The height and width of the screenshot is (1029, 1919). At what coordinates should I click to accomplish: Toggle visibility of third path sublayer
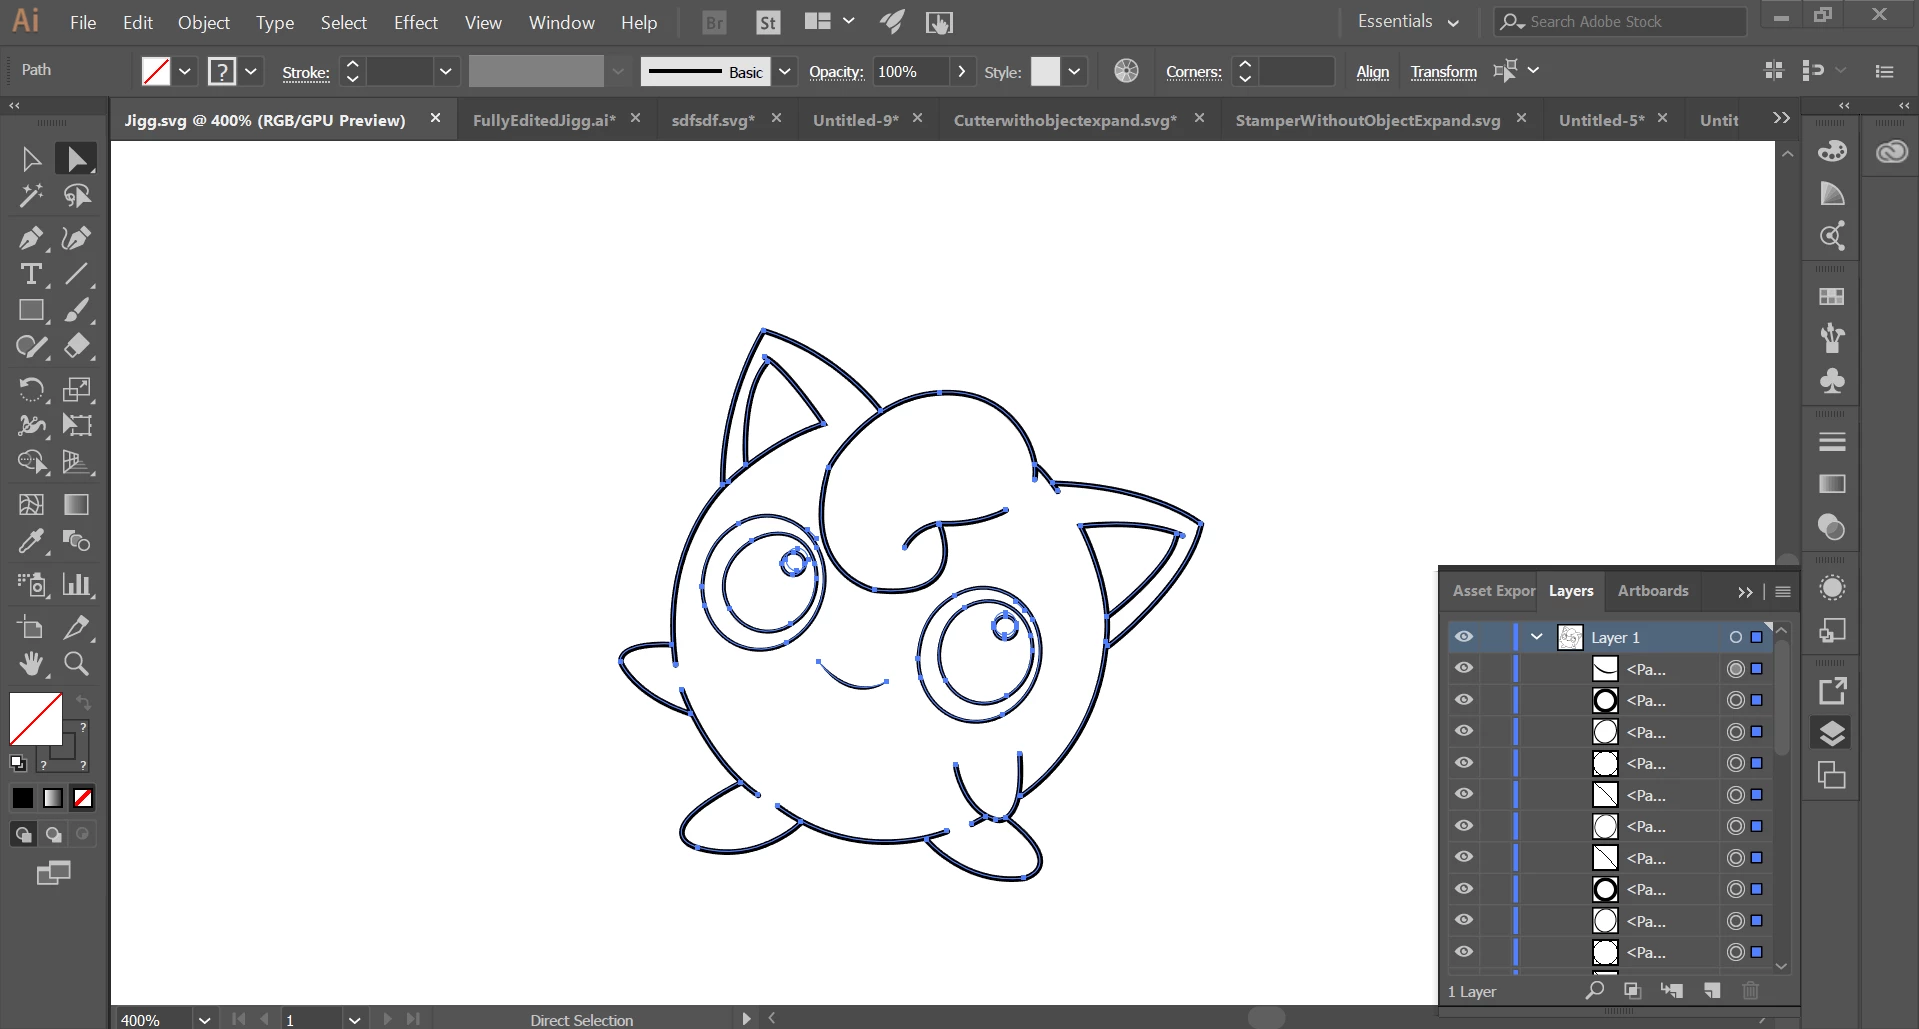tap(1464, 731)
